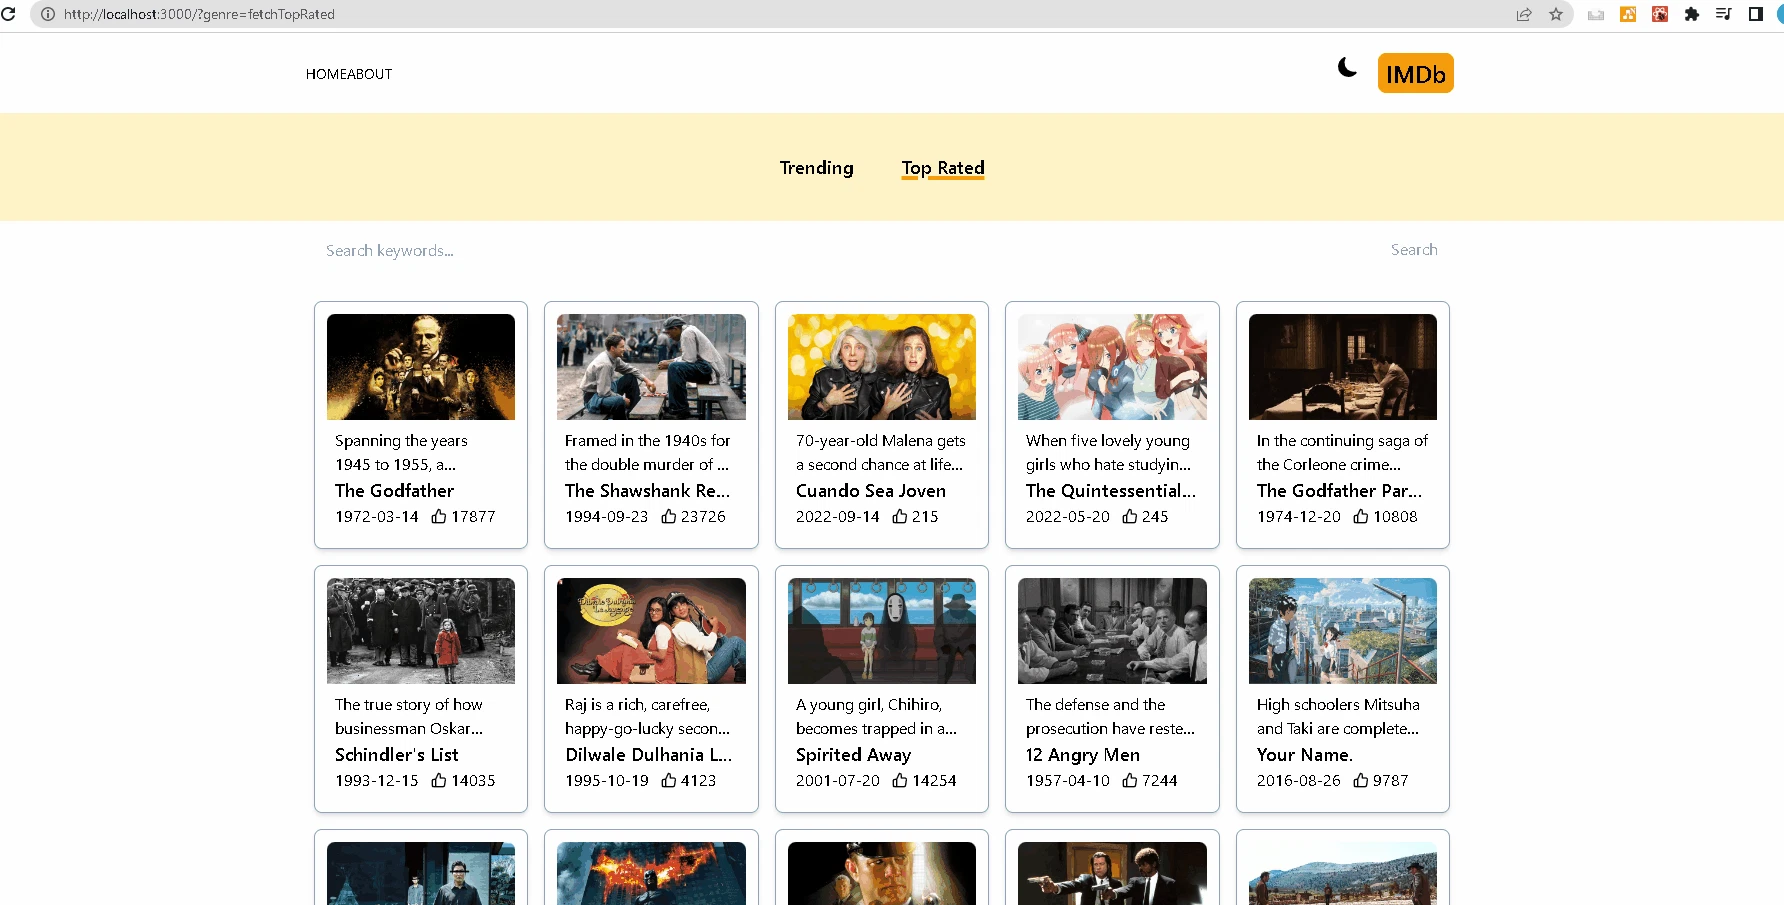Switch to the Trending tab

[817, 168]
